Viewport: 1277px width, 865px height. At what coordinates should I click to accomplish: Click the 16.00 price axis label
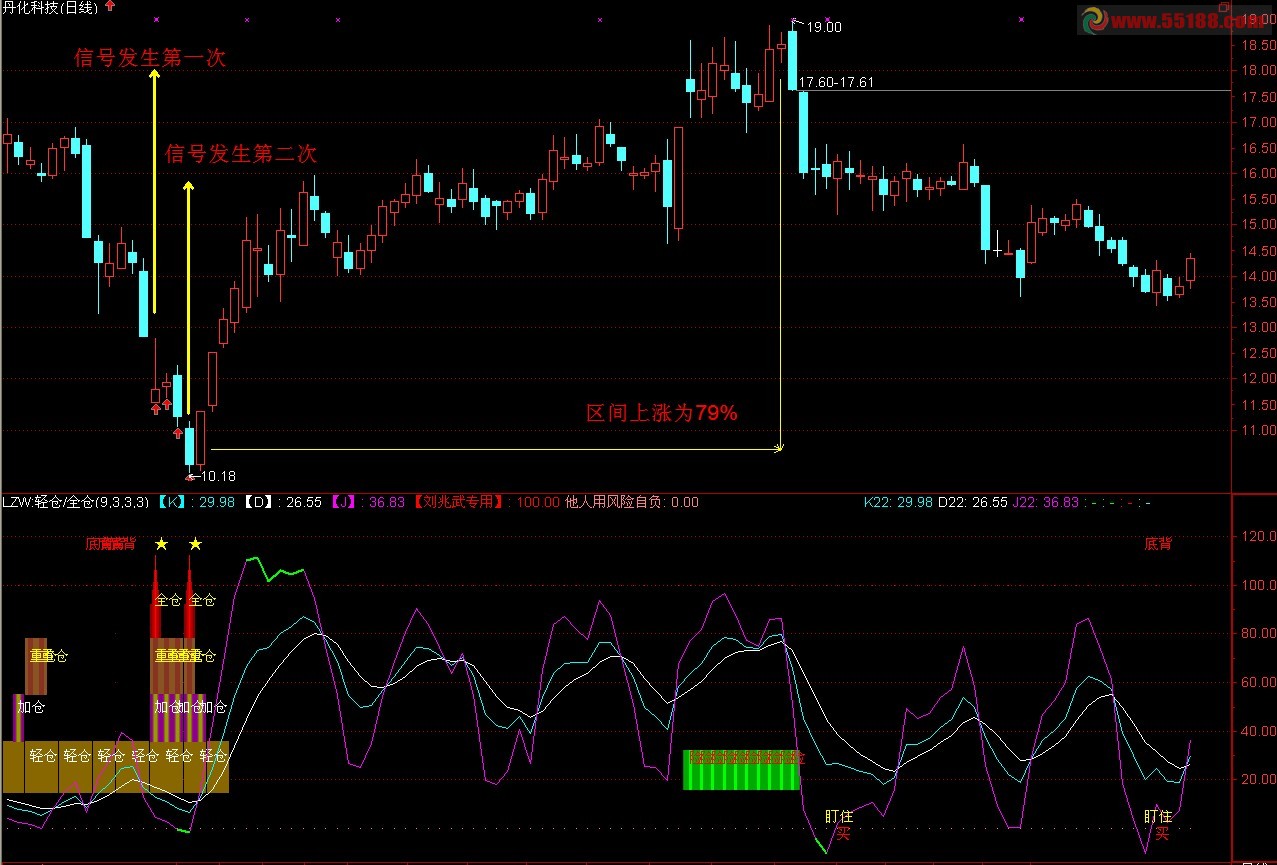tap(1257, 173)
